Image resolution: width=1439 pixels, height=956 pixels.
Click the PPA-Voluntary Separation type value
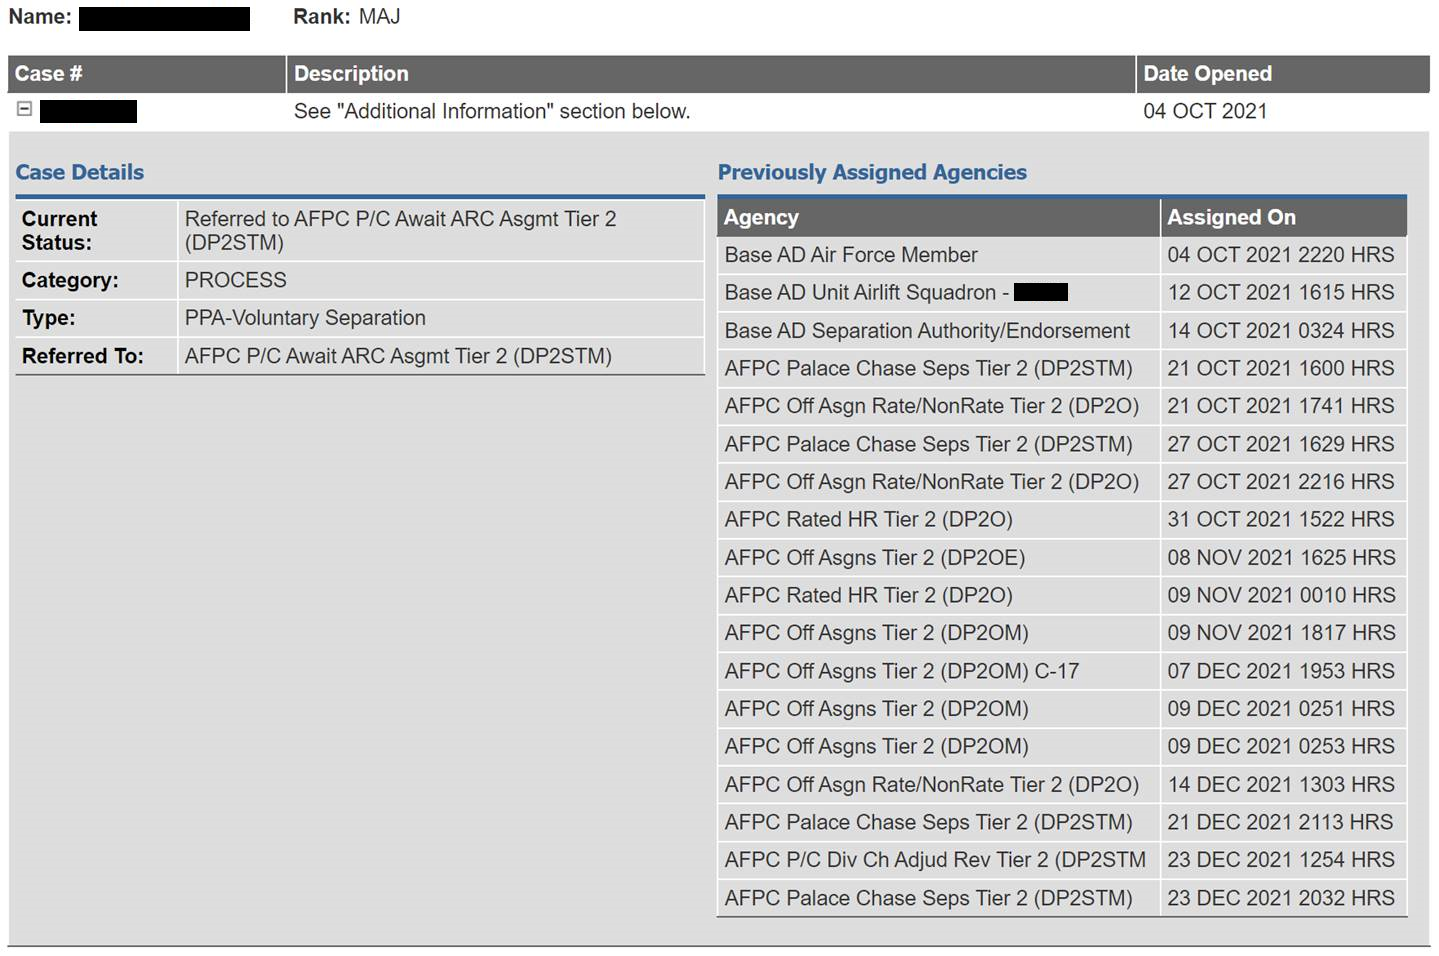click(x=305, y=318)
